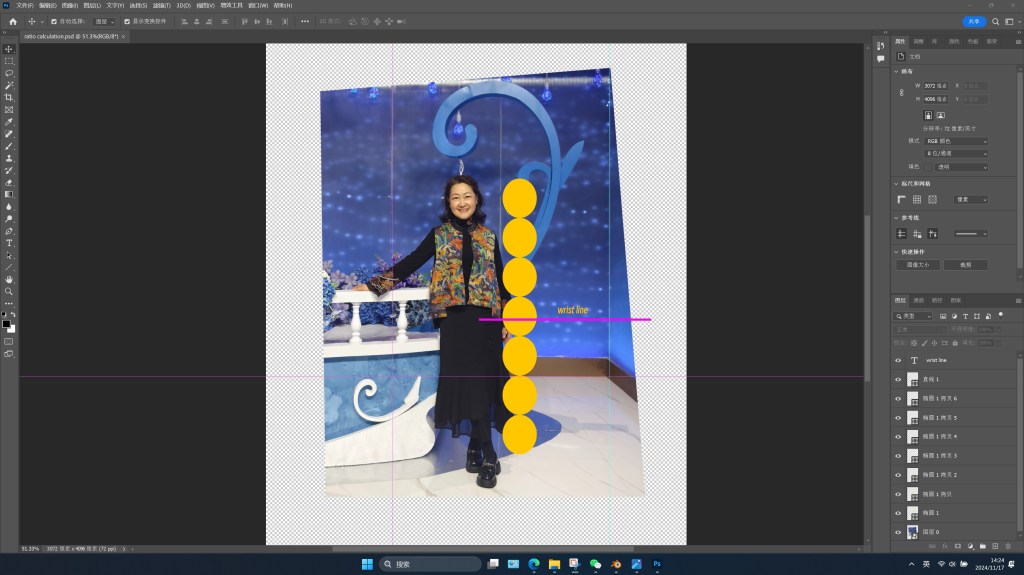Hide the 图层 0 layer
This screenshot has width=1024, height=575.
click(x=897, y=531)
